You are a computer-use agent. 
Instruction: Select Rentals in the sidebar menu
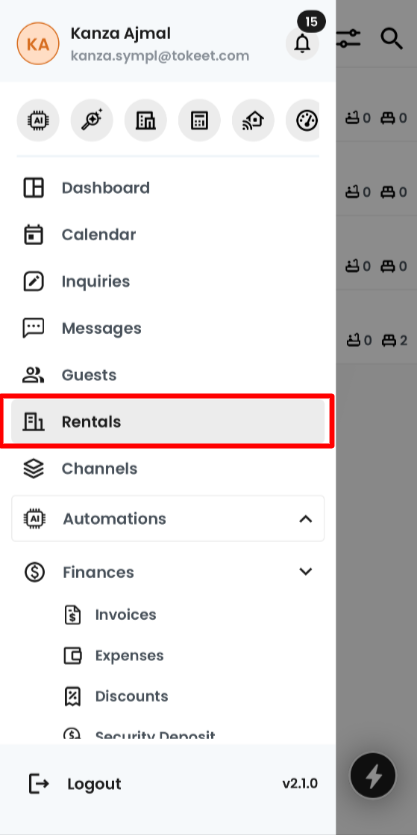[168, 422]
